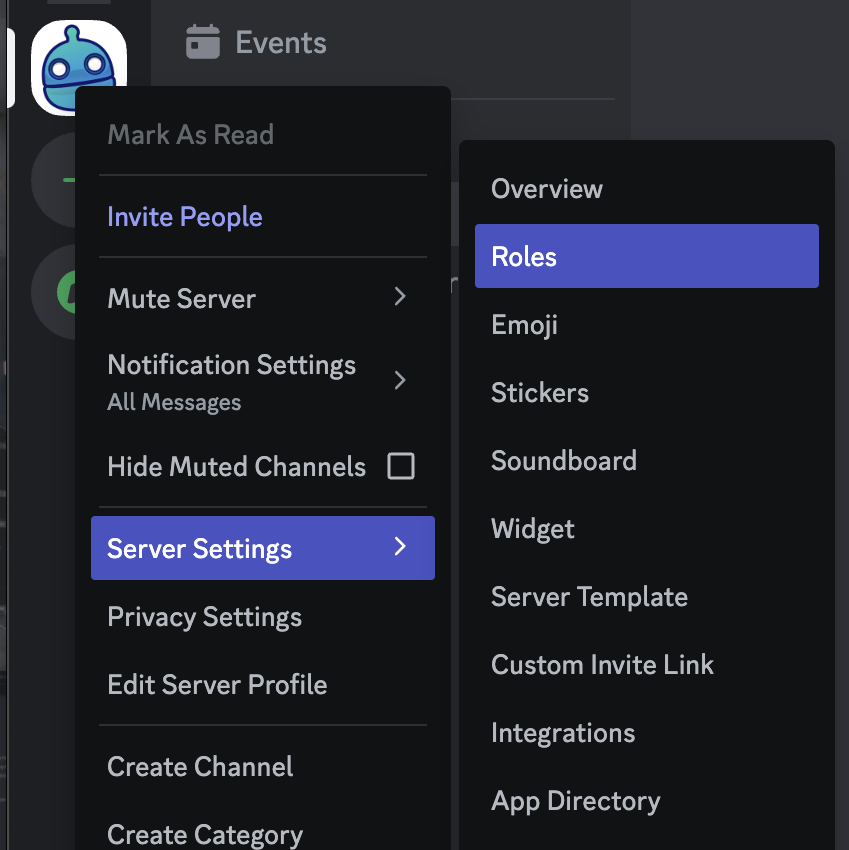The width and height of the screenshot is (849, 850).
Task: Go to Stickers settings
Action: [x=647, y=392]
